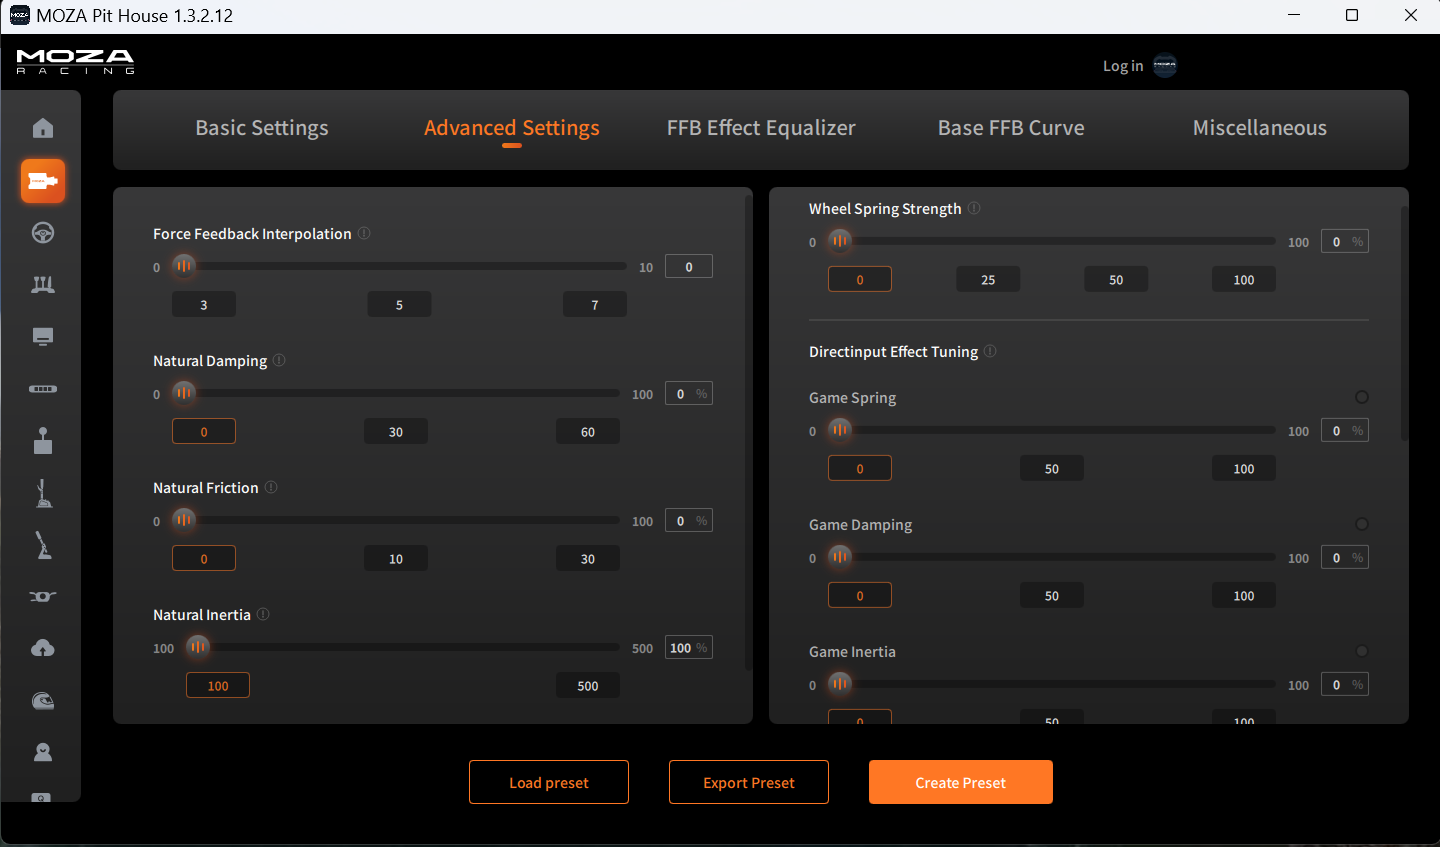
Task: Set Natural Friction preset to 10
Action: pyautogui.click(x=396, y=559)
